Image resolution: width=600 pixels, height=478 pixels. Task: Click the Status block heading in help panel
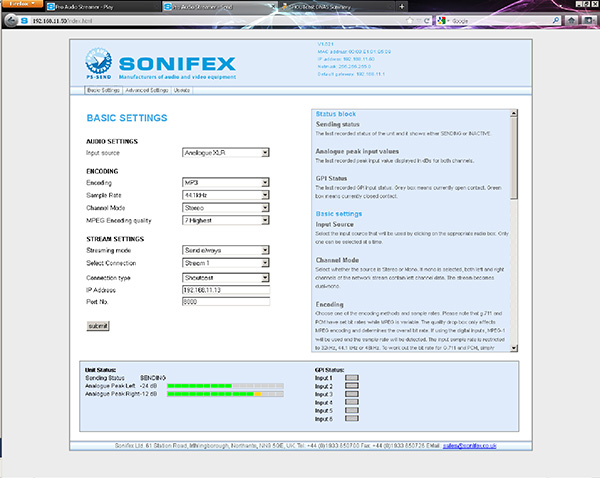click(336, 114)
